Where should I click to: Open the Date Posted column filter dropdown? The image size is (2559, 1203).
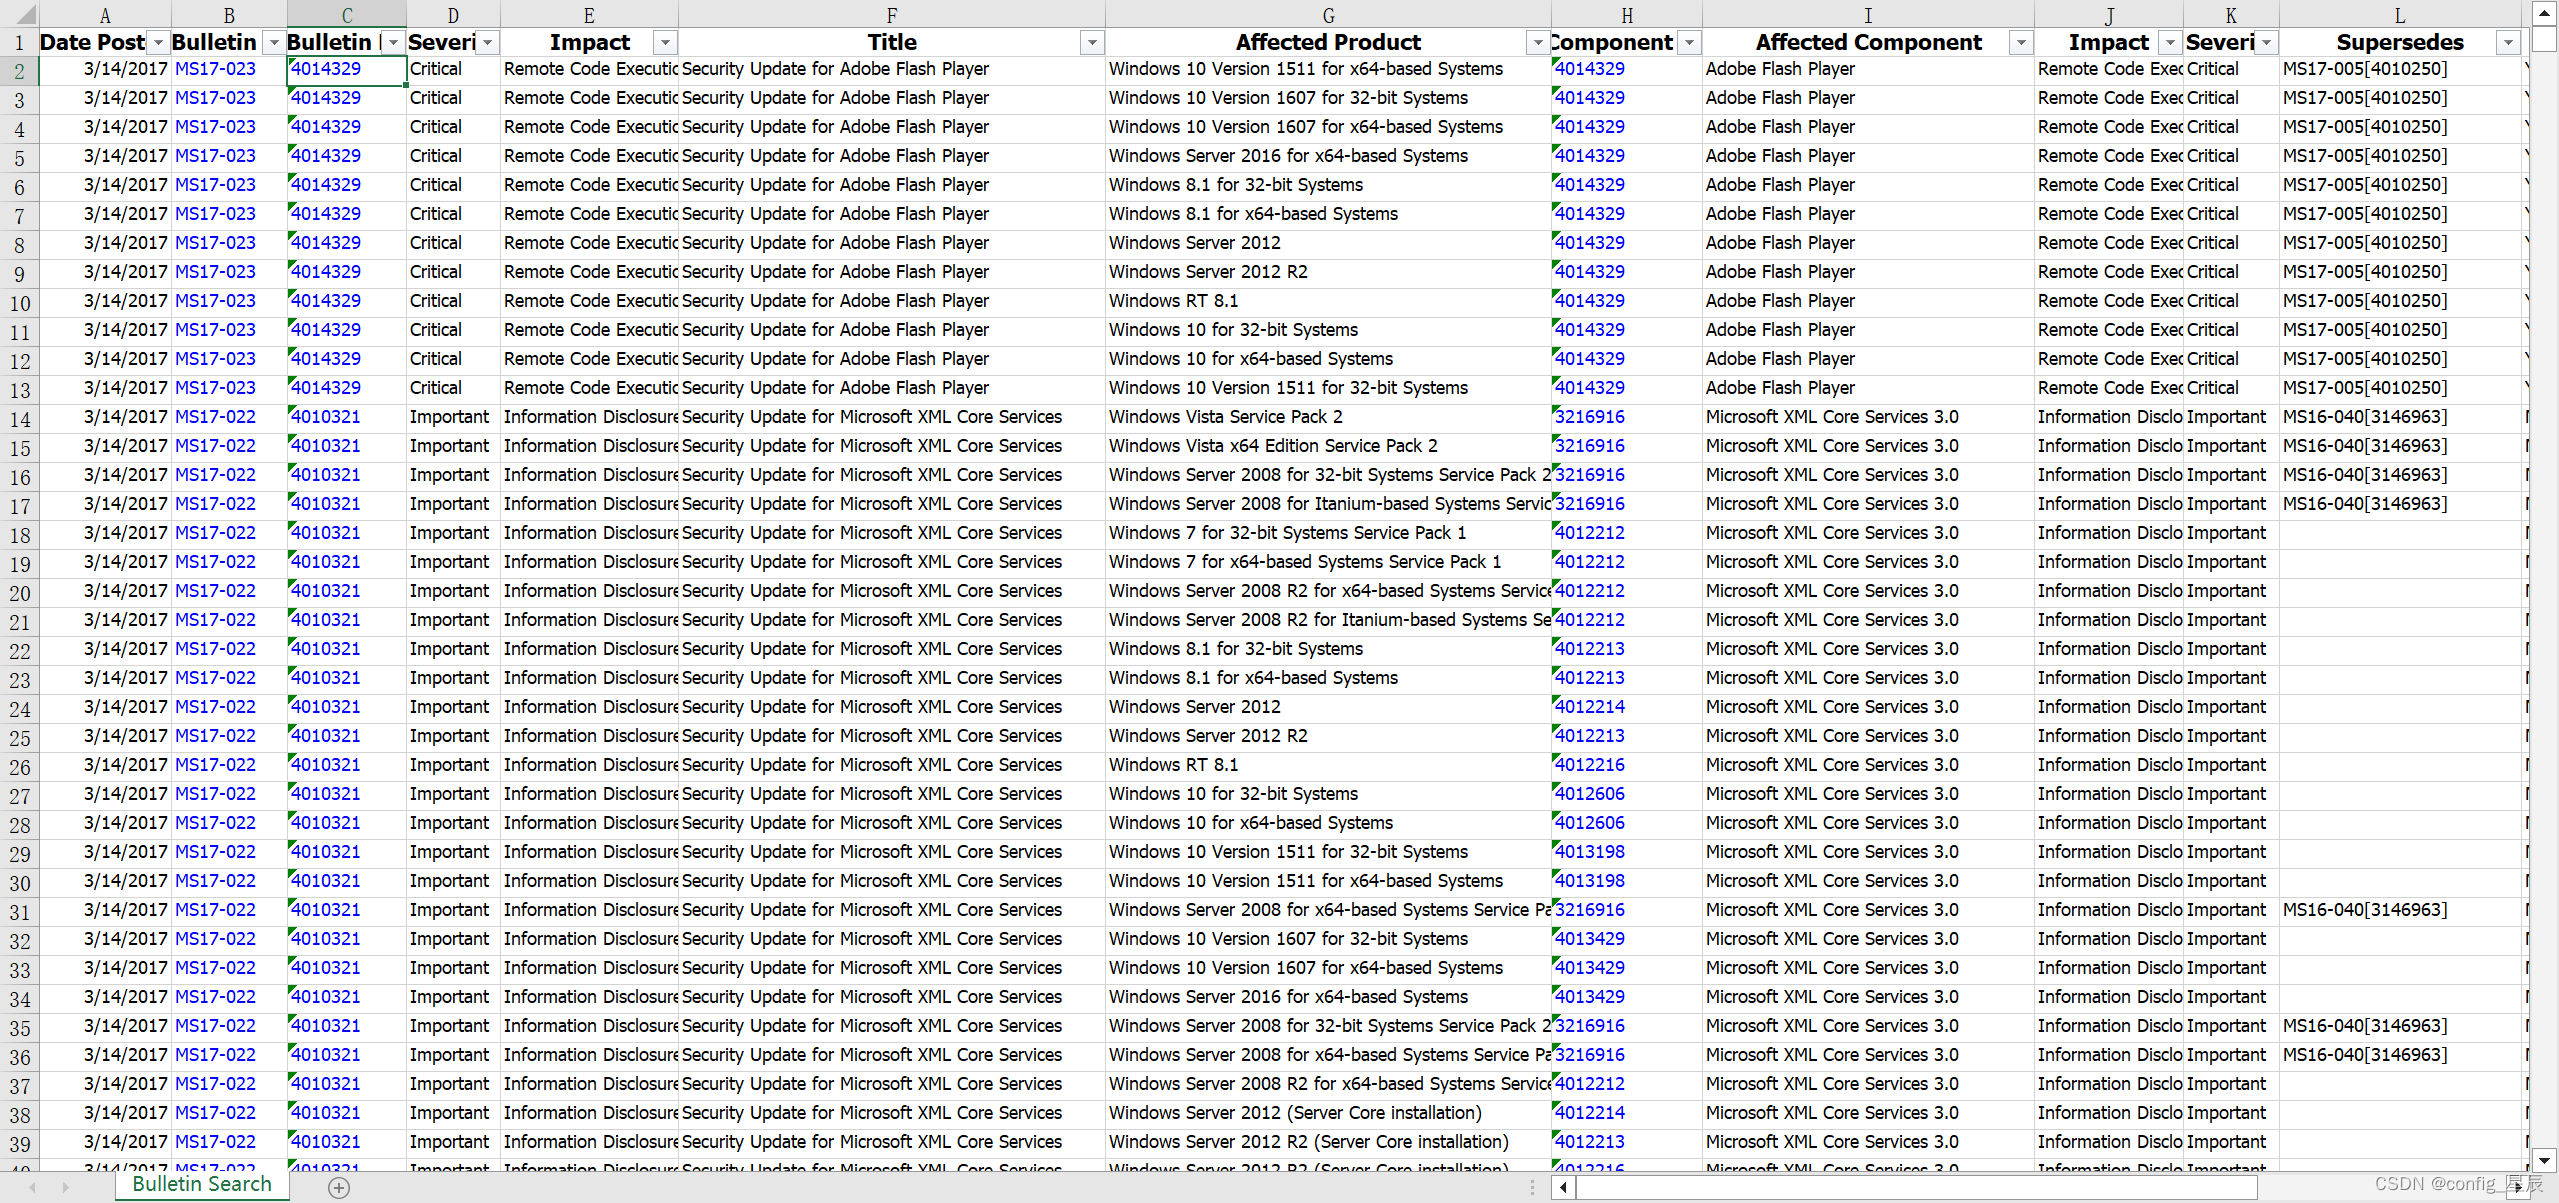click(x=158, y=43)
